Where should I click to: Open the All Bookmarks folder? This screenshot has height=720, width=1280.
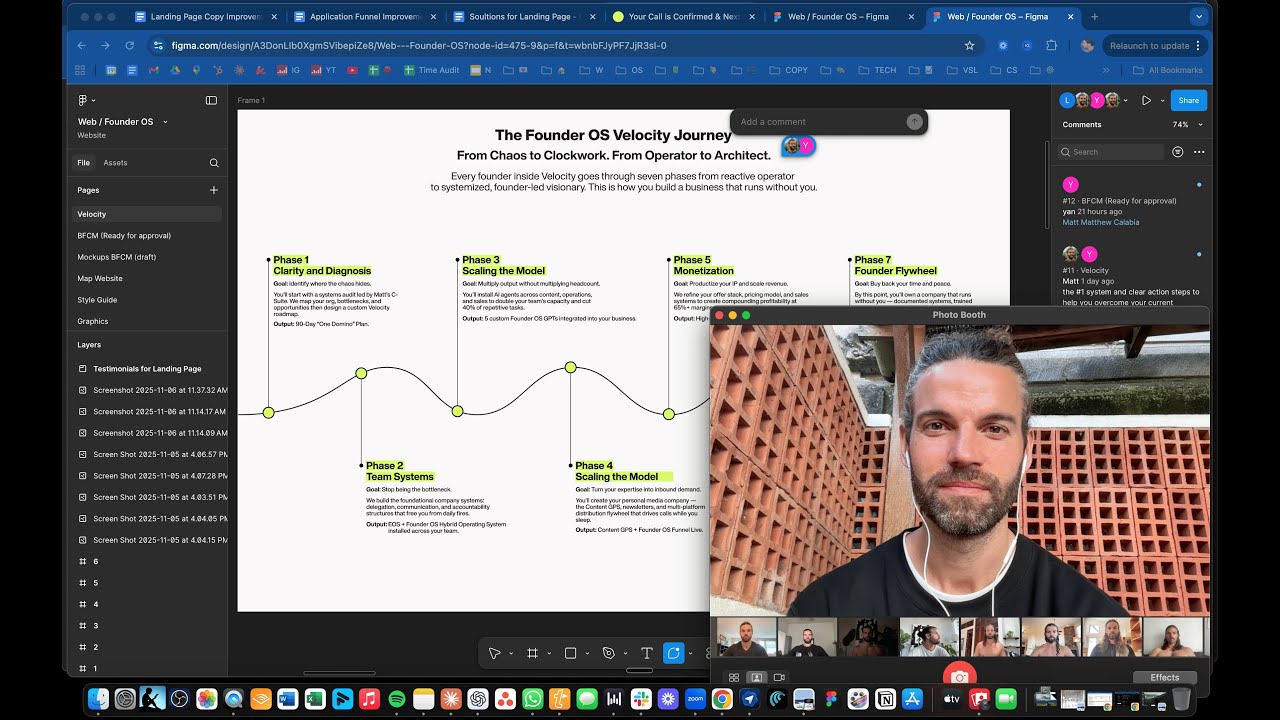[1167, 70]
